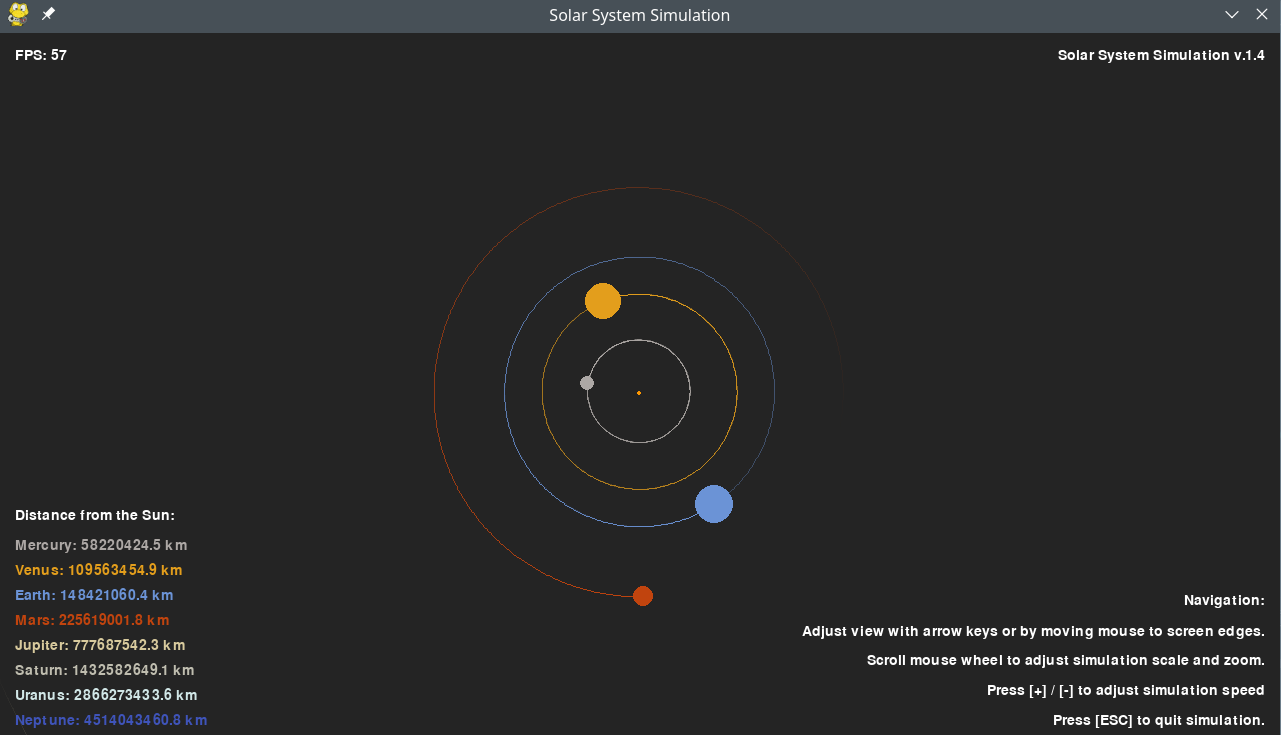Click the orange Venus planet
The image size is (1281, 735).
(x=603, y=301)
